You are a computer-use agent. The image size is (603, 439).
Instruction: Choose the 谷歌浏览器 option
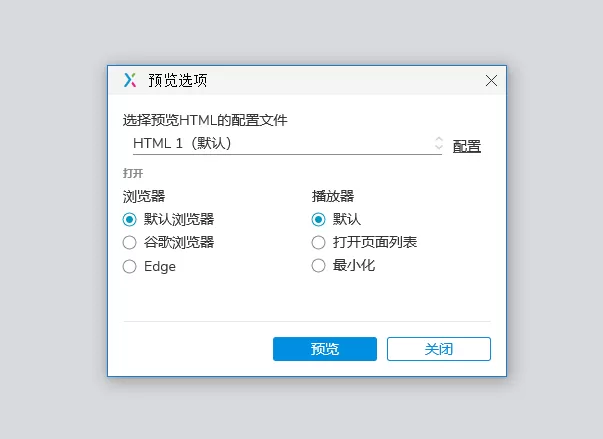(x=129, y=243)
